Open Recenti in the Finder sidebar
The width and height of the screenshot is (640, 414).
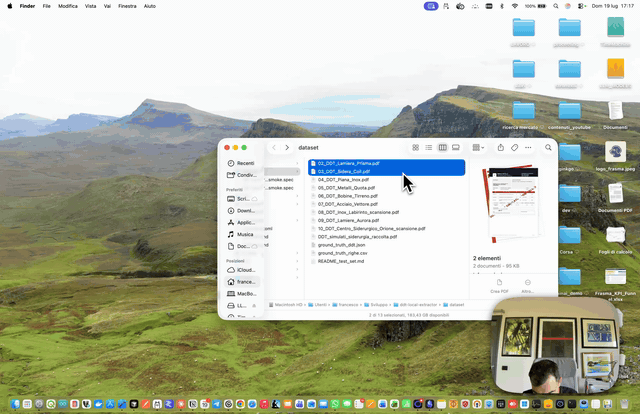pyautogui.click(x=242, y=163)
